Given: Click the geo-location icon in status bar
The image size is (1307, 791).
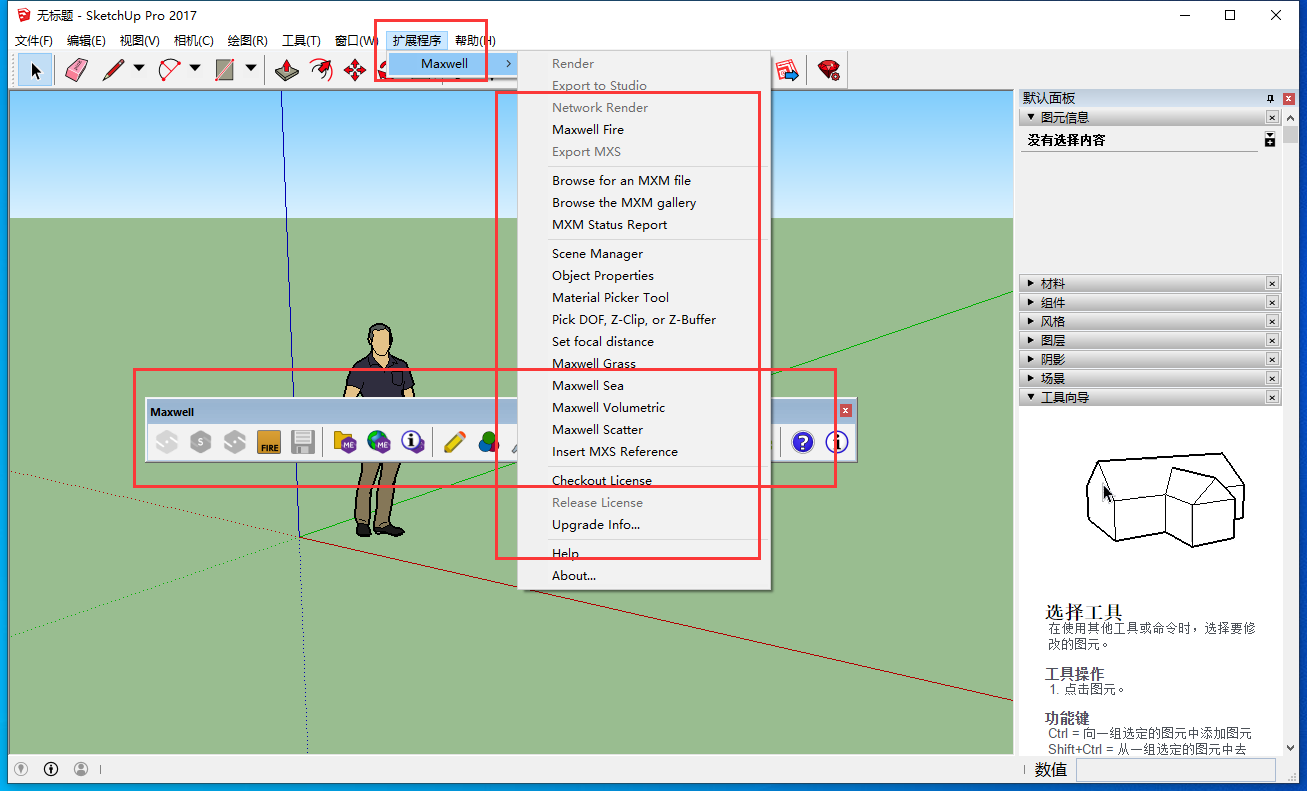Looking at the screenshot, I should 21,769.
